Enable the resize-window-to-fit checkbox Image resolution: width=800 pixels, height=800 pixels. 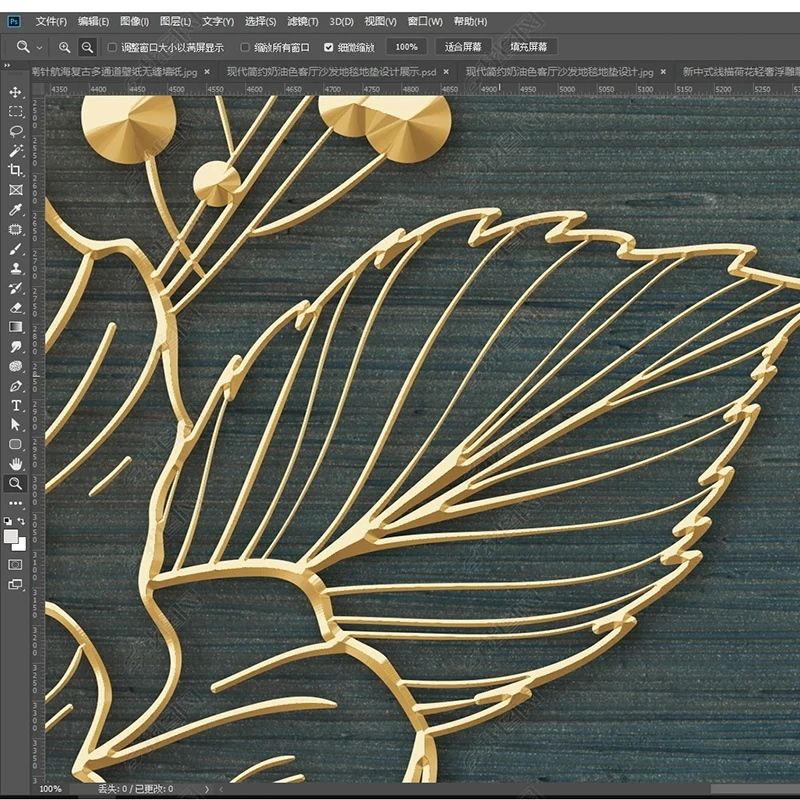point(110,45)
